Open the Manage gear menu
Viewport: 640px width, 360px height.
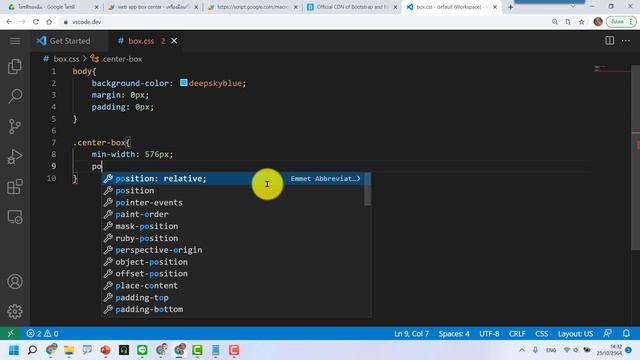pos(15,311)
